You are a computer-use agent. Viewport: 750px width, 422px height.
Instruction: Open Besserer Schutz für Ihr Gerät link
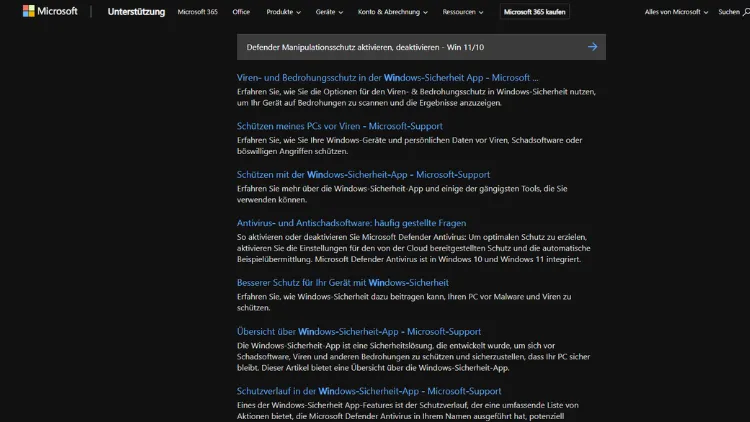click(342, 283)
